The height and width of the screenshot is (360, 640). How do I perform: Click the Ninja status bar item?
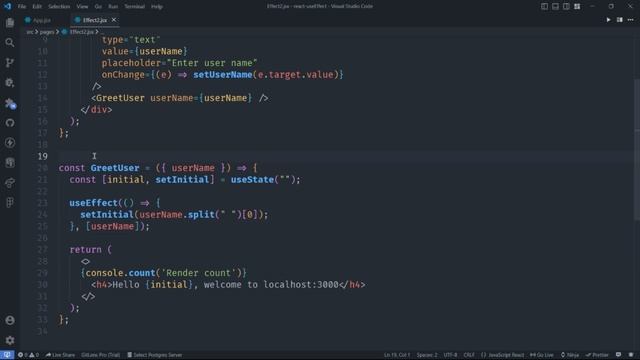[x=570, y=355]
